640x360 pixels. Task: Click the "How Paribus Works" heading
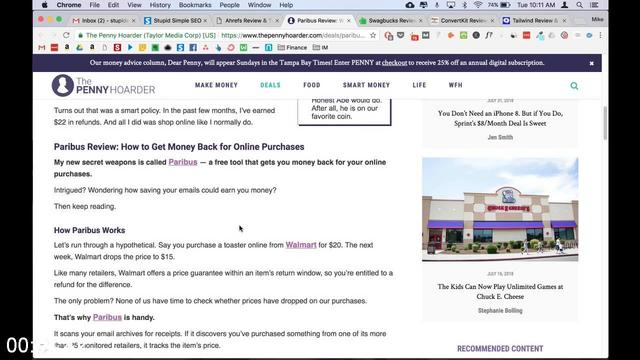pyautogui.click(x=89, y=230)
